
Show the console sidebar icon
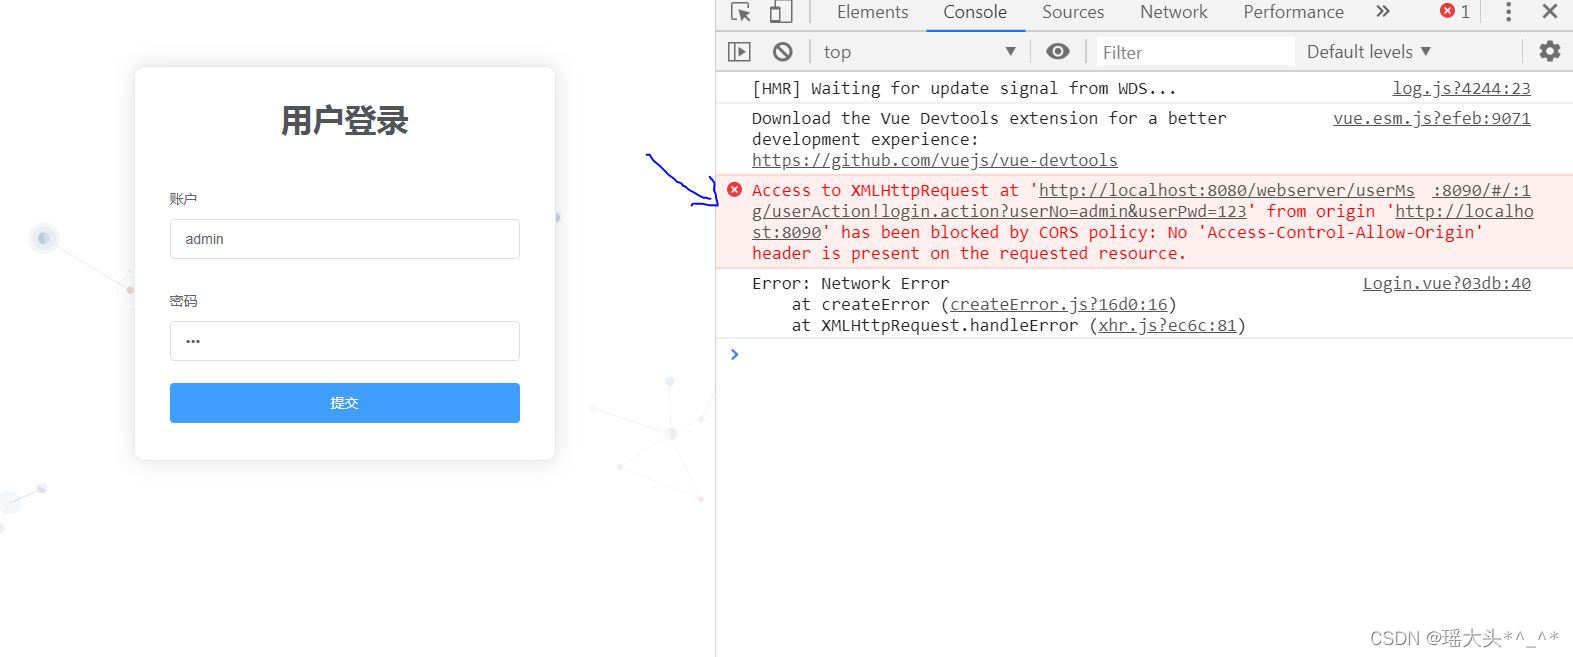[739, 52]
